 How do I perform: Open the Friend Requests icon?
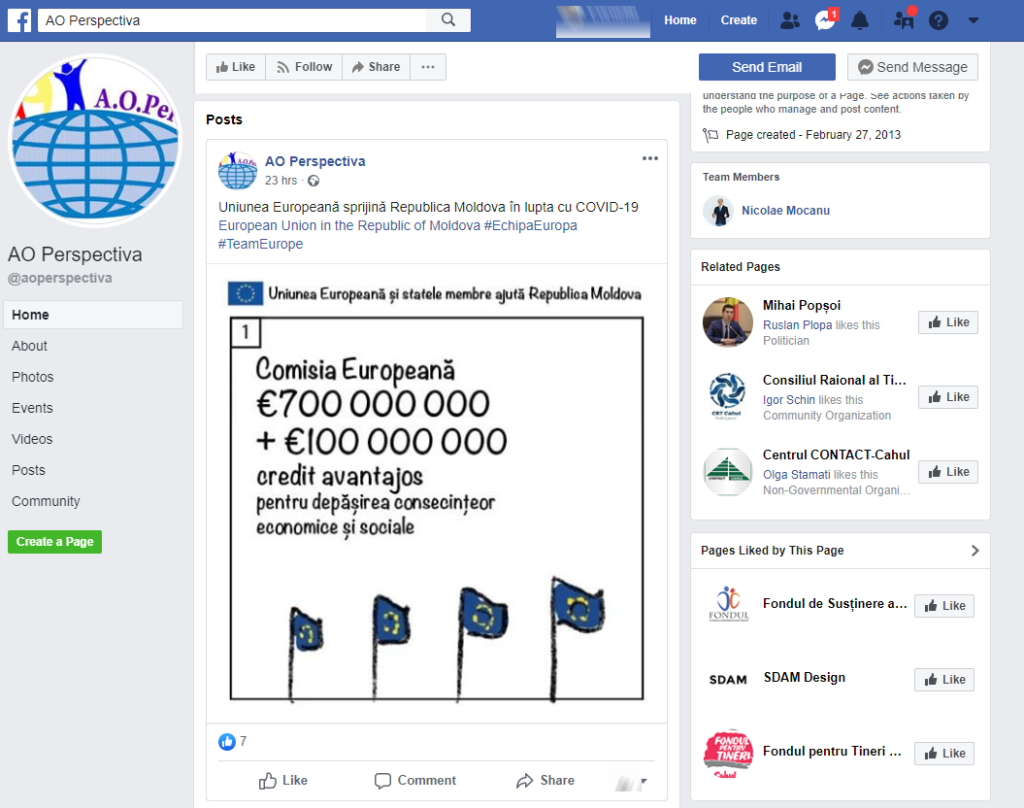coord(790,20)
